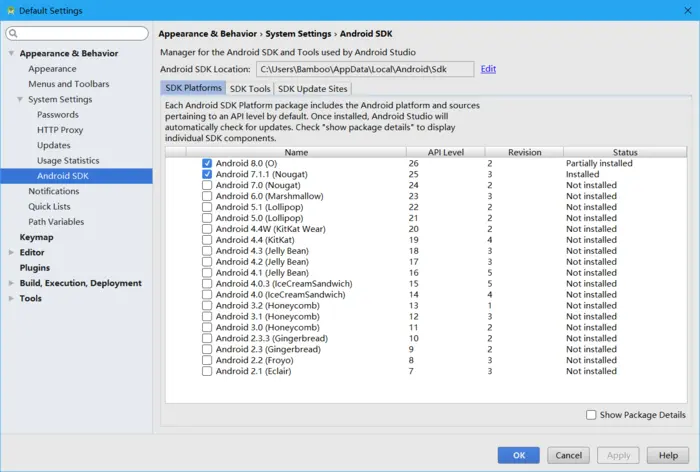Check Android 3.2 (Honeycomb) checkbox
Image resolution: width=700 pixels, height=472 pixels.
click(207, 305)
